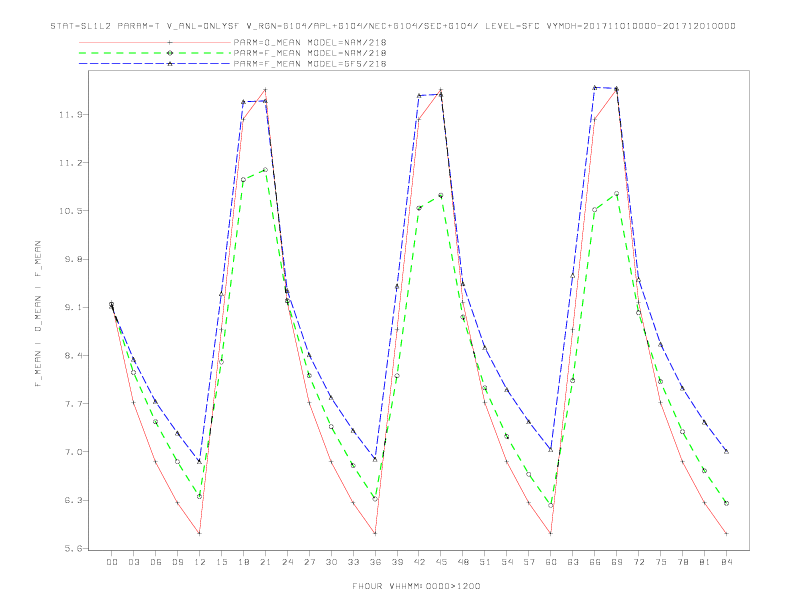Click y-axis tick label 11.2
This screenshot has width=792, height=612.
coord(70,163)
